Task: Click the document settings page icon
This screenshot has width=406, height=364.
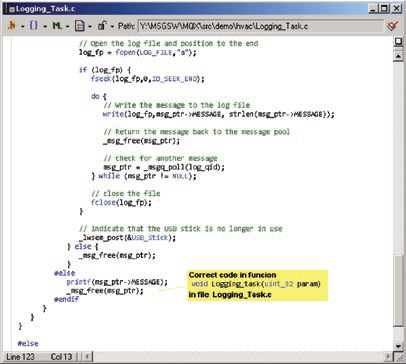Action: pyautogui.click(x=79, y=26)
